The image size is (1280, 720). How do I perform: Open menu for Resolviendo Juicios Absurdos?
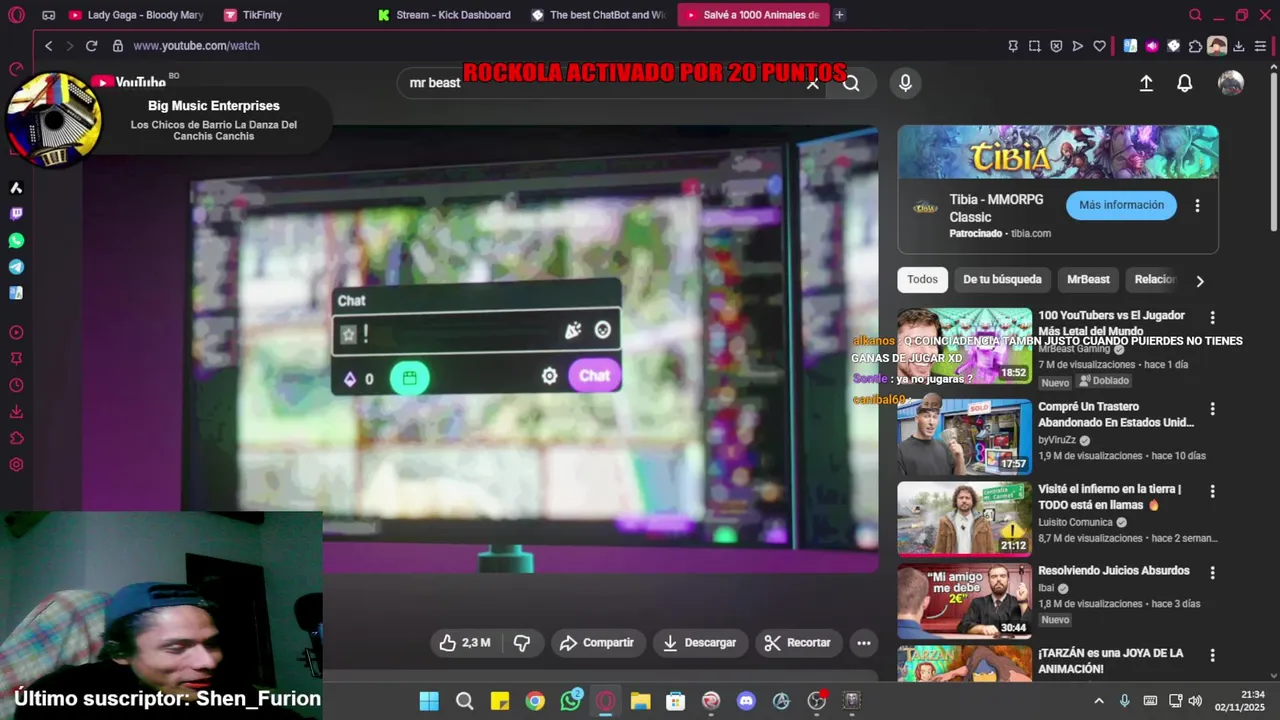[x=1212, y=573]
